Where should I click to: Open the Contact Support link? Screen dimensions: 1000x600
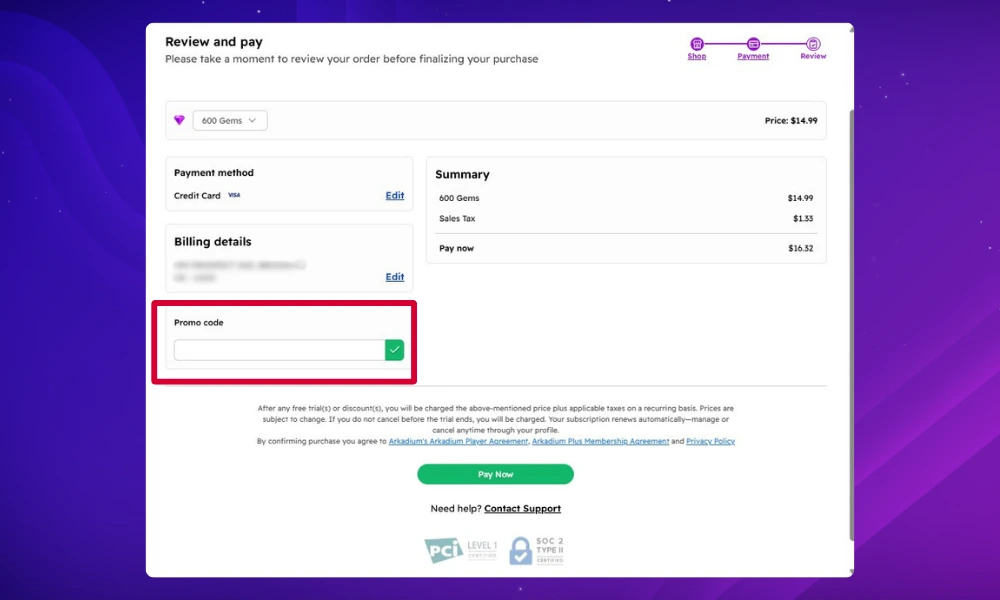point(522,509)
